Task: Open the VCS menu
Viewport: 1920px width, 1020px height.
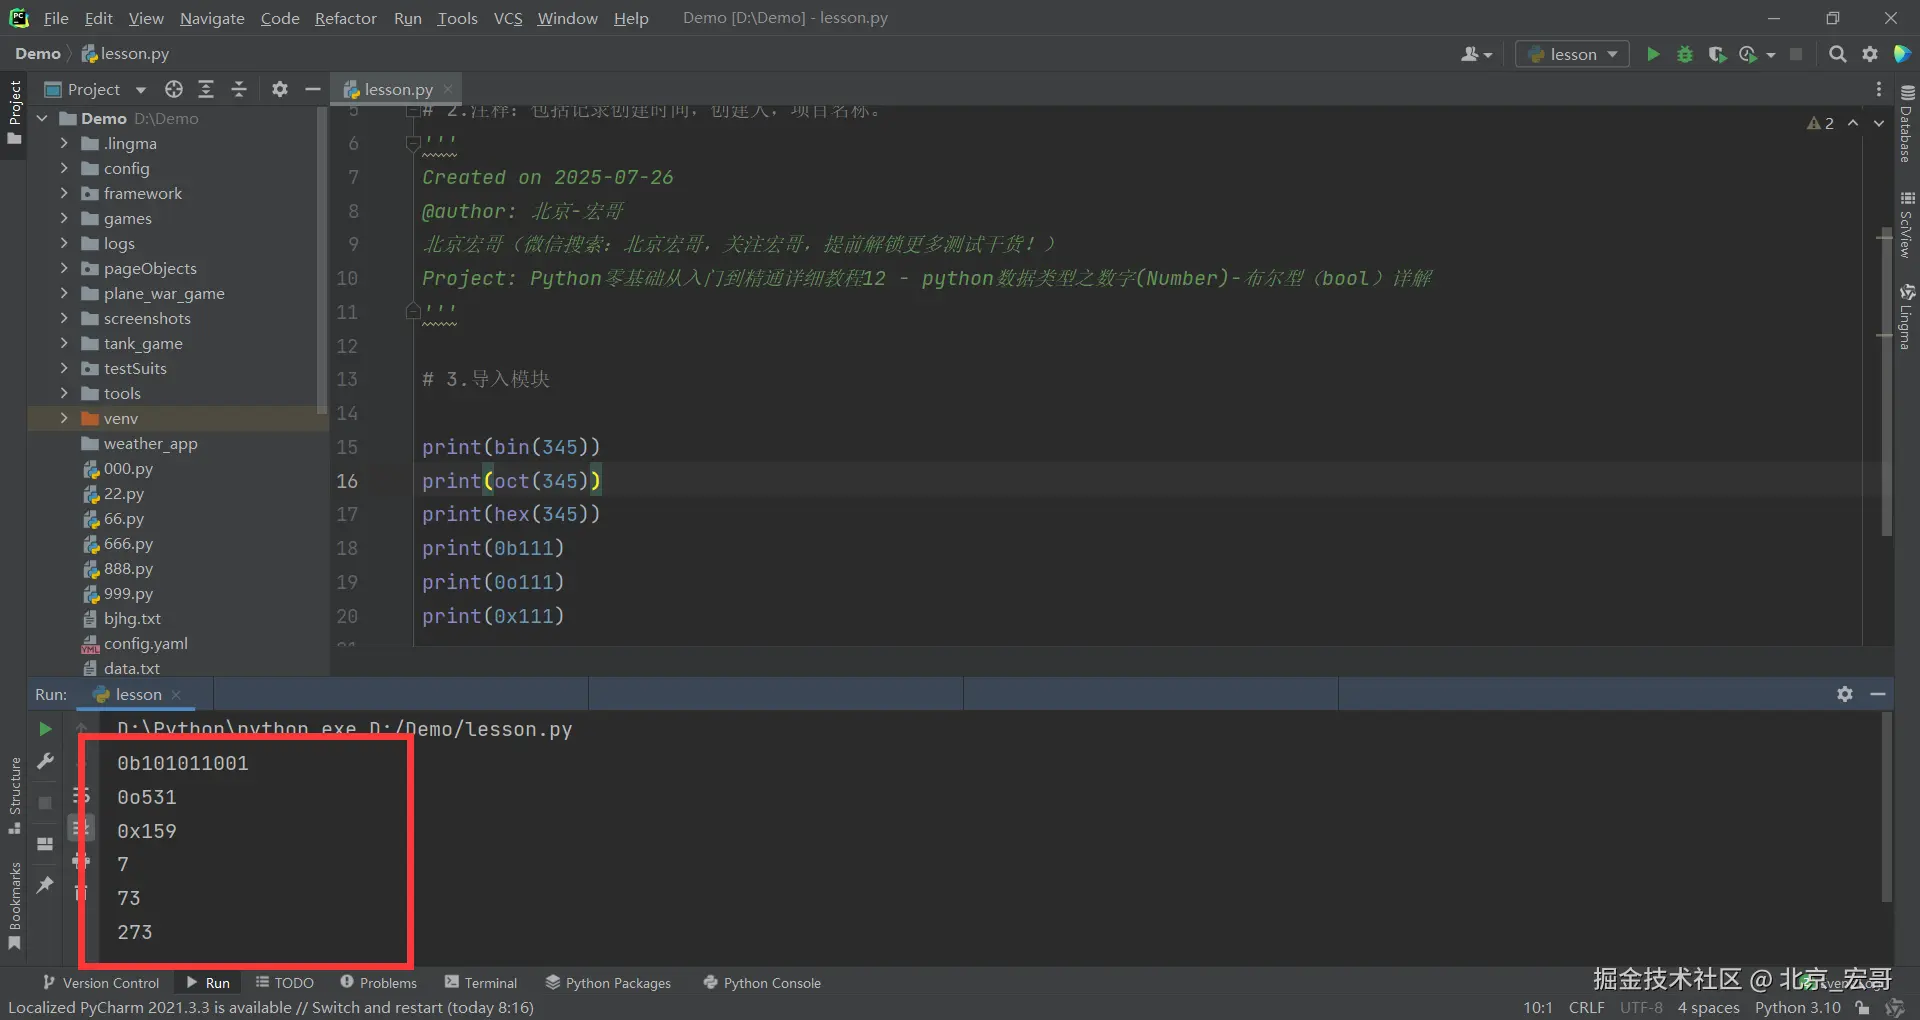Action: pyautogui.click(x=508, y=18)
